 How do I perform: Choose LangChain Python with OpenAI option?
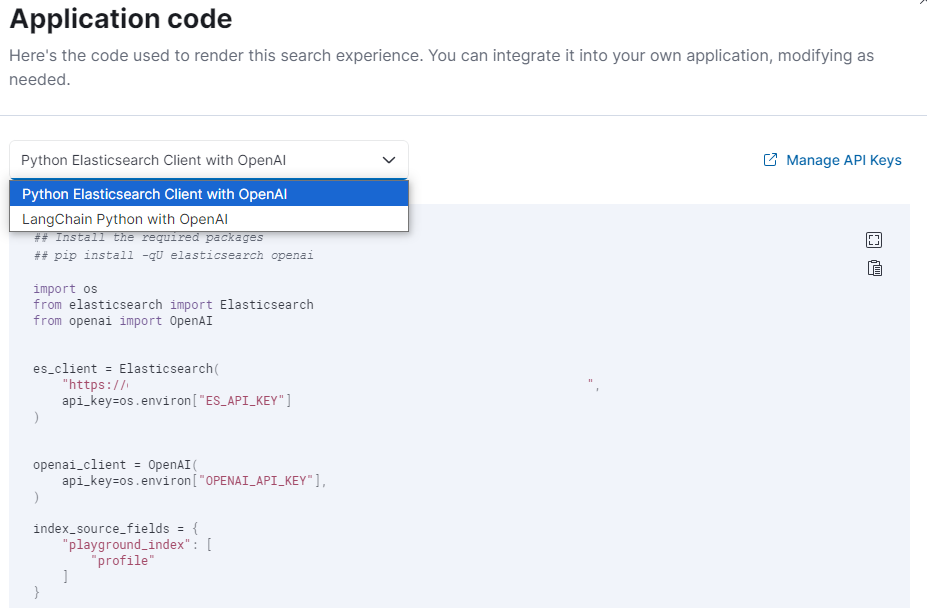click(x=209, y=219)
